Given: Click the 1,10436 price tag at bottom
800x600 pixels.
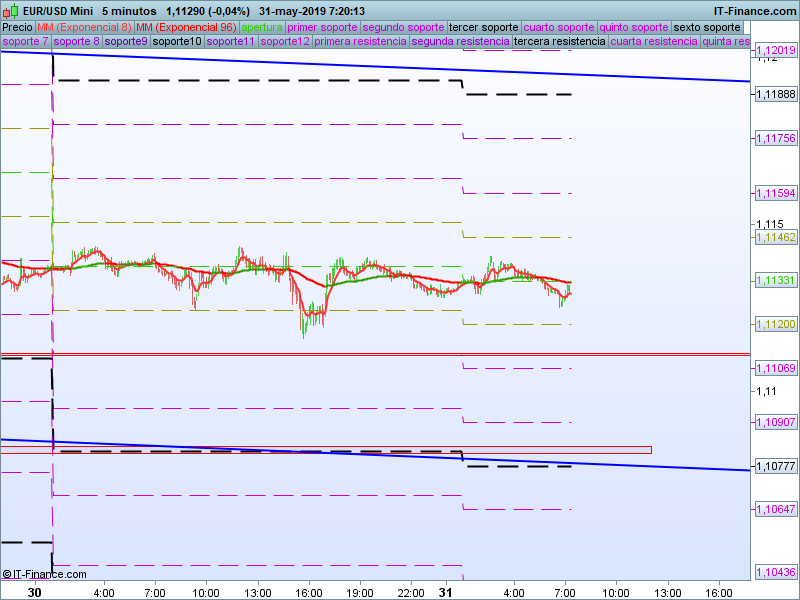Looking at the screenshot, I should coord(775,572).
